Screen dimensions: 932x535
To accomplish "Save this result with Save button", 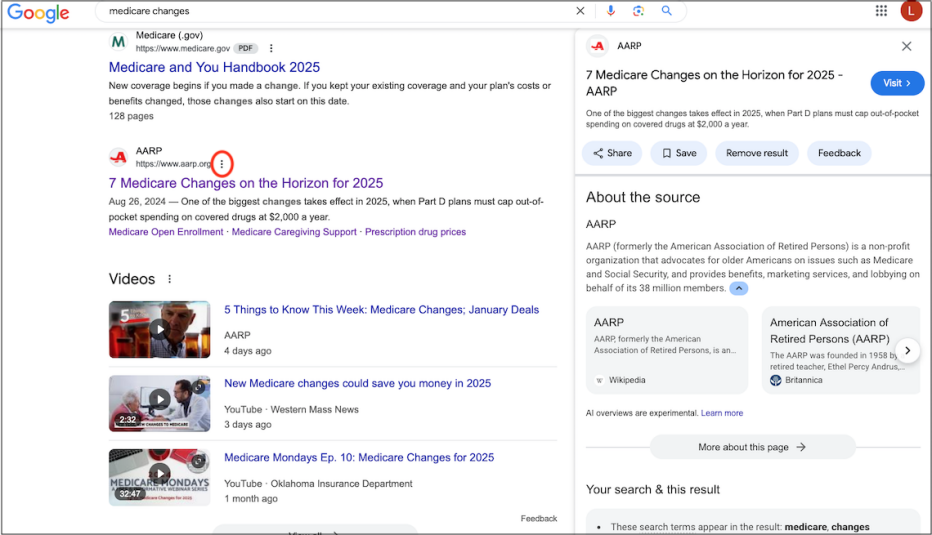I will (678, 153).
